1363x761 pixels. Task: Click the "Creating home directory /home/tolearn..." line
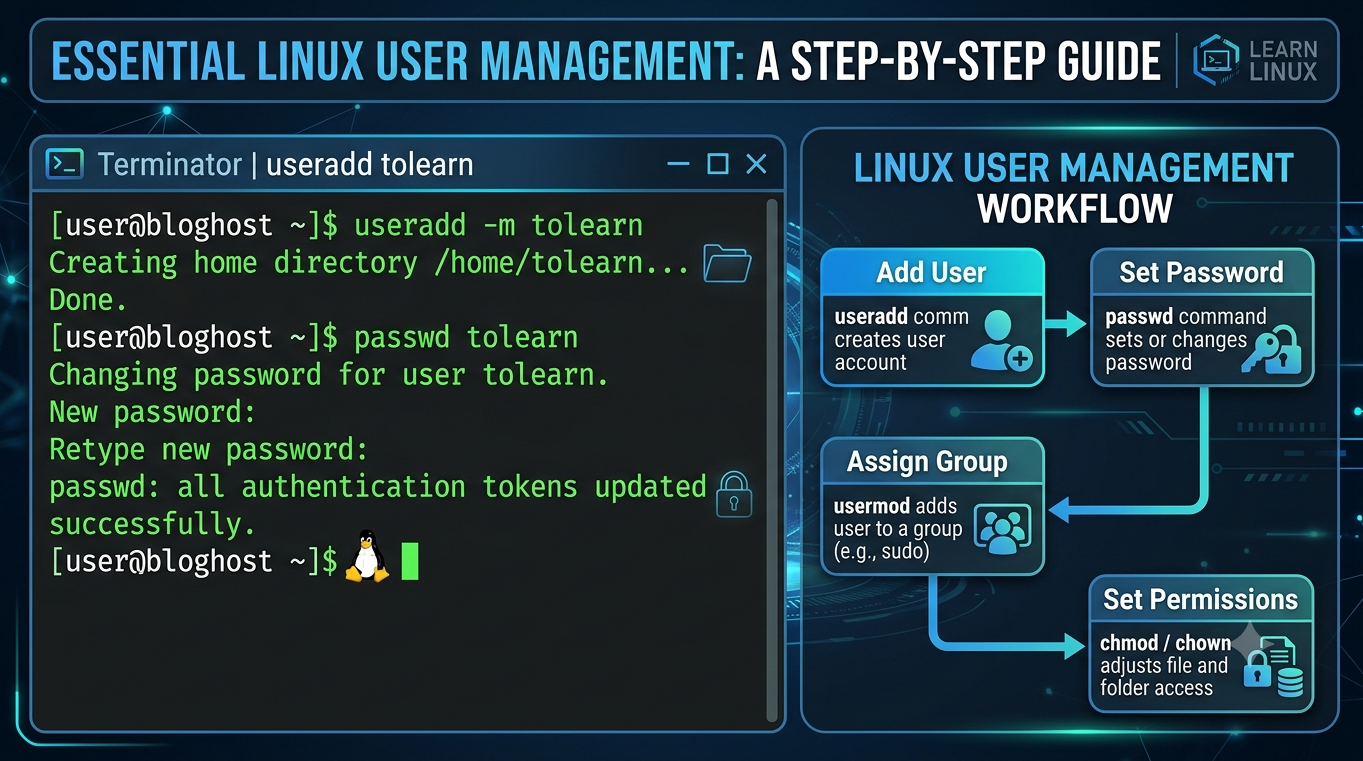(370, 263)
